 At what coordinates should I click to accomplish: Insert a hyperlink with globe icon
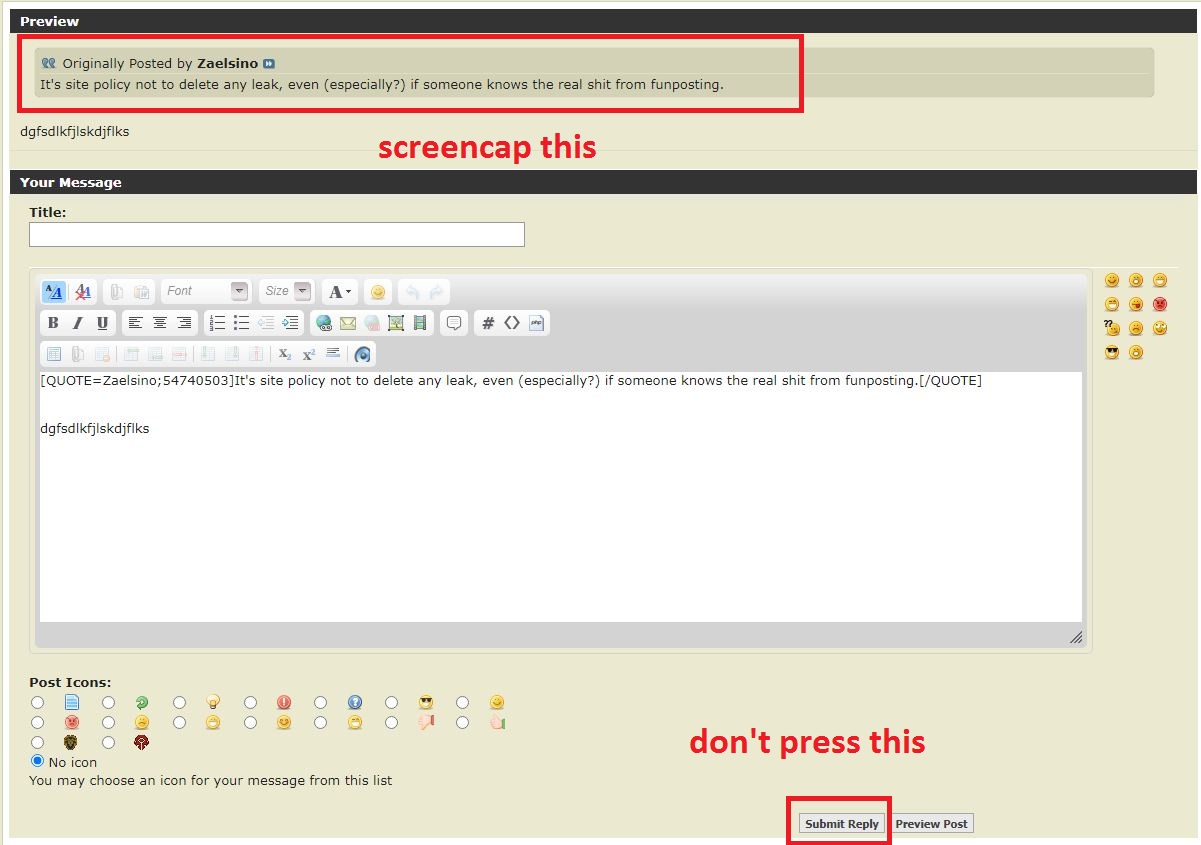(323, 323)
